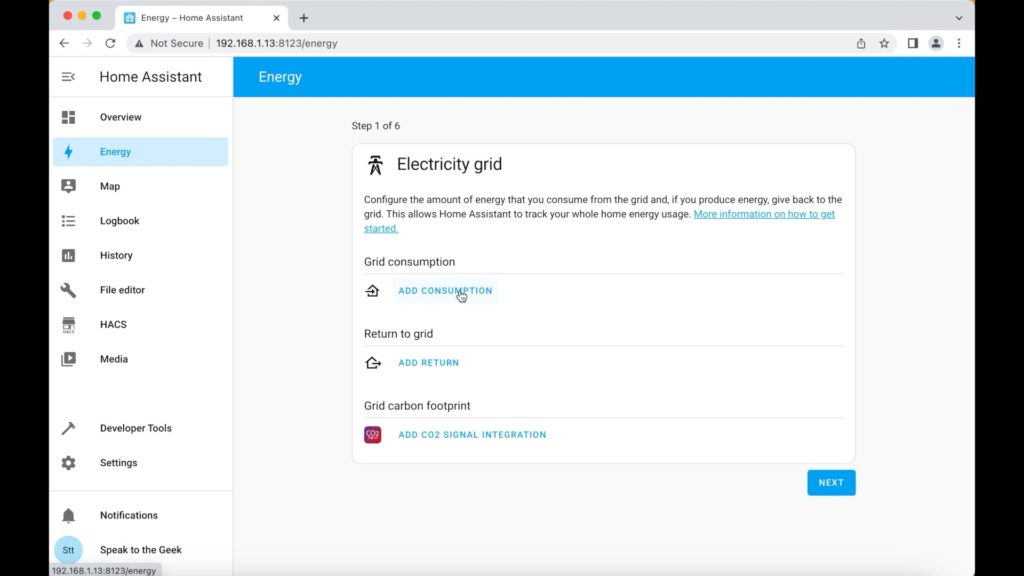The image size is (1024, 576).
Task: Open the Settings menu item
Action: tap(140, 463)
